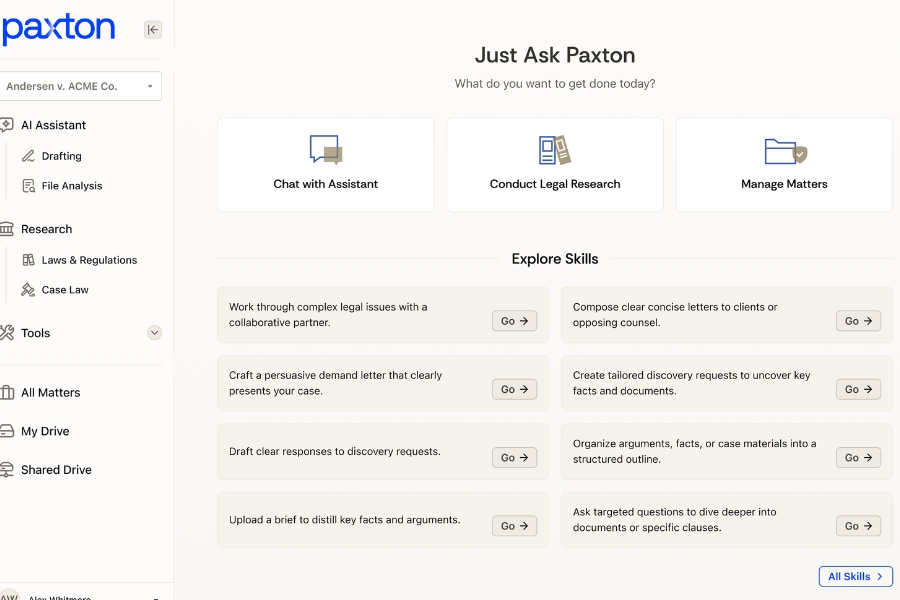This screenshot has width=900, height=600.
Task: Open Shared Drive
Action: point(56,470)
